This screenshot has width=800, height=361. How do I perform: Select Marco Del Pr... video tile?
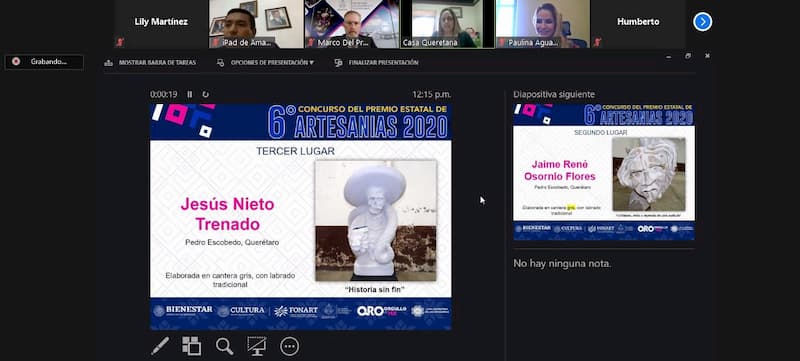click(x=352, y=24)
